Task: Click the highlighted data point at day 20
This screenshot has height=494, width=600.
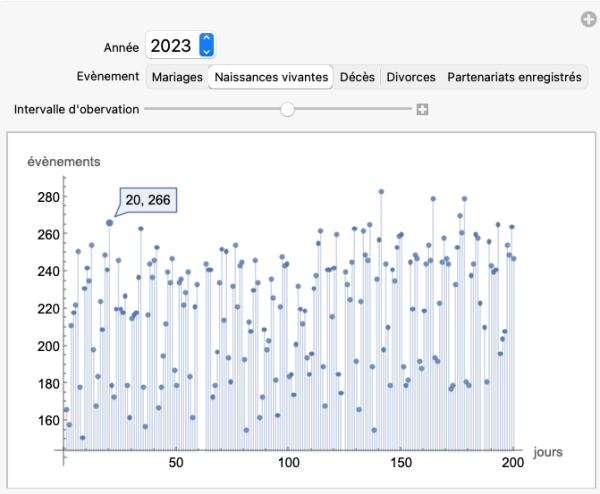Action: (109, 223)
